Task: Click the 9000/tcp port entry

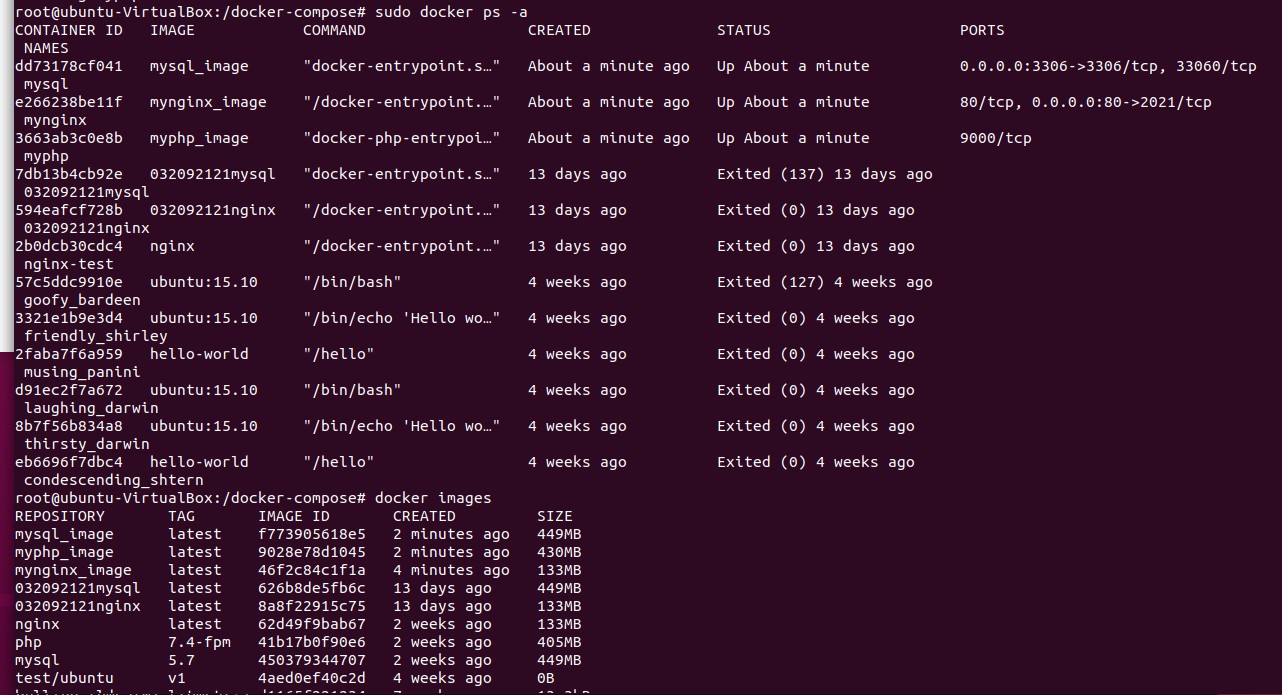Action: (x=996, y=138)
